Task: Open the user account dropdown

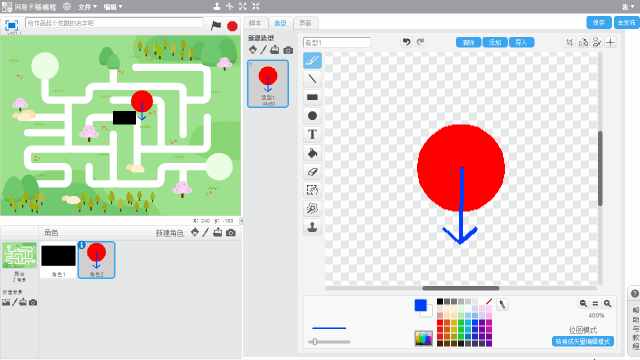Action: click(628, 7)
